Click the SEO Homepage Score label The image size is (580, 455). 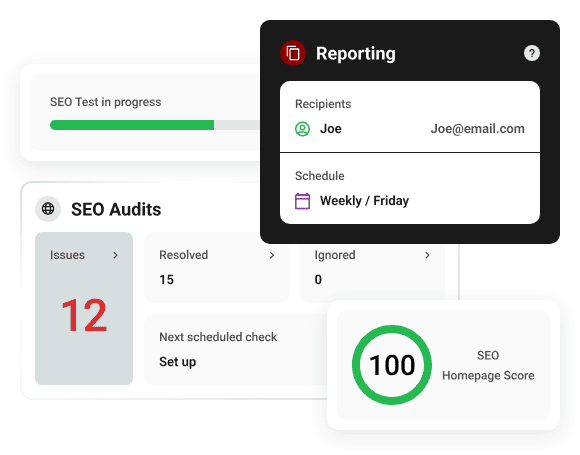(488, 365)
